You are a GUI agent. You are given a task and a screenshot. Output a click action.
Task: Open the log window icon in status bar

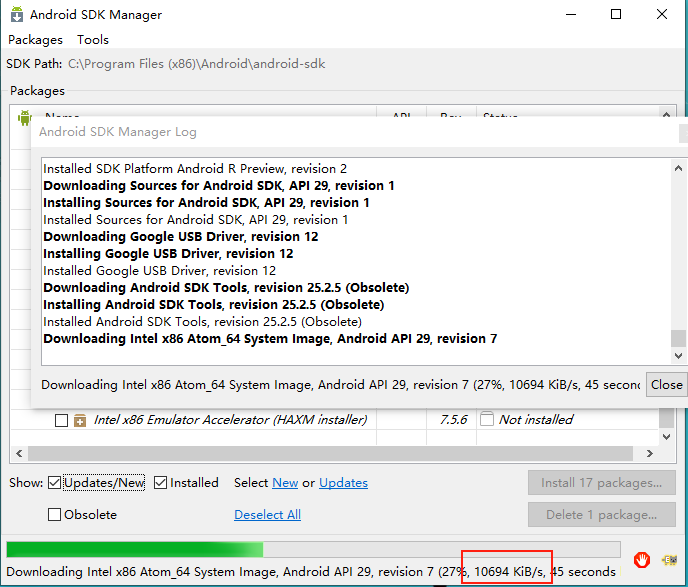(670, 560)
